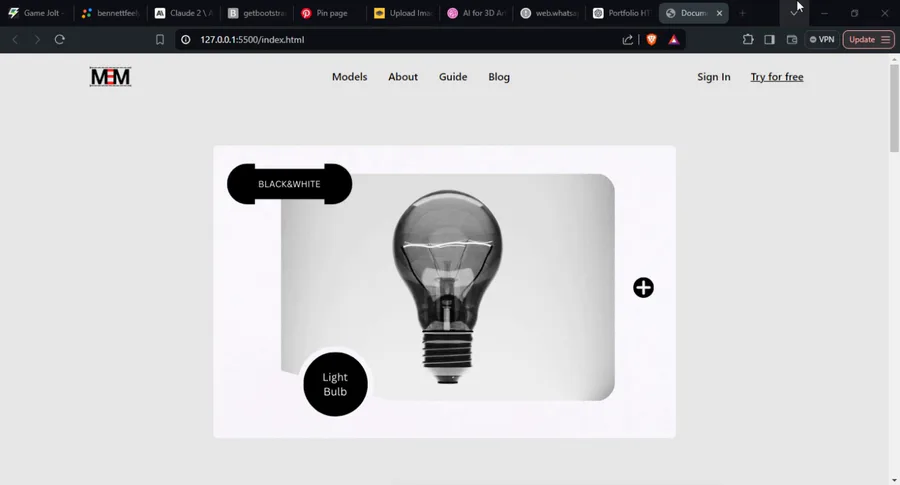Viewport: 900px width, 485px height.
Task: Switch to the Game Jolt tab
Action: click(x=37, y=13)
